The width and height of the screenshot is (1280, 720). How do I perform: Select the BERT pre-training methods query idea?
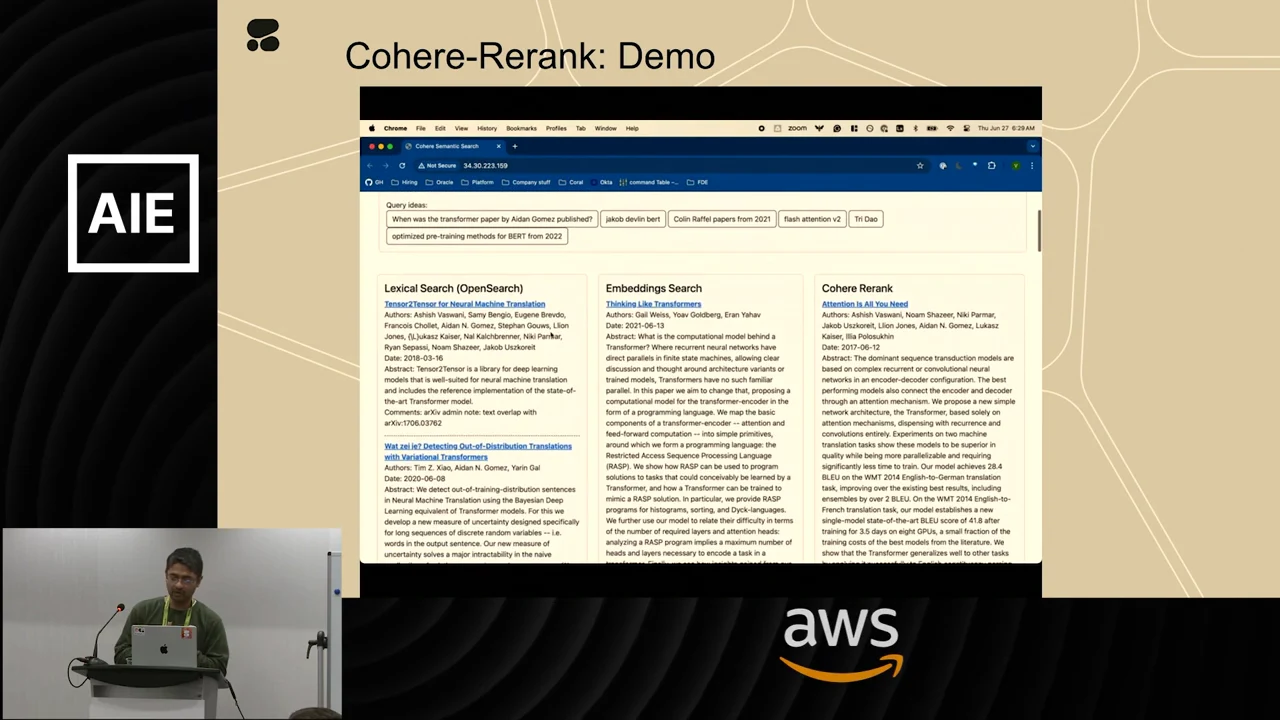477,236
